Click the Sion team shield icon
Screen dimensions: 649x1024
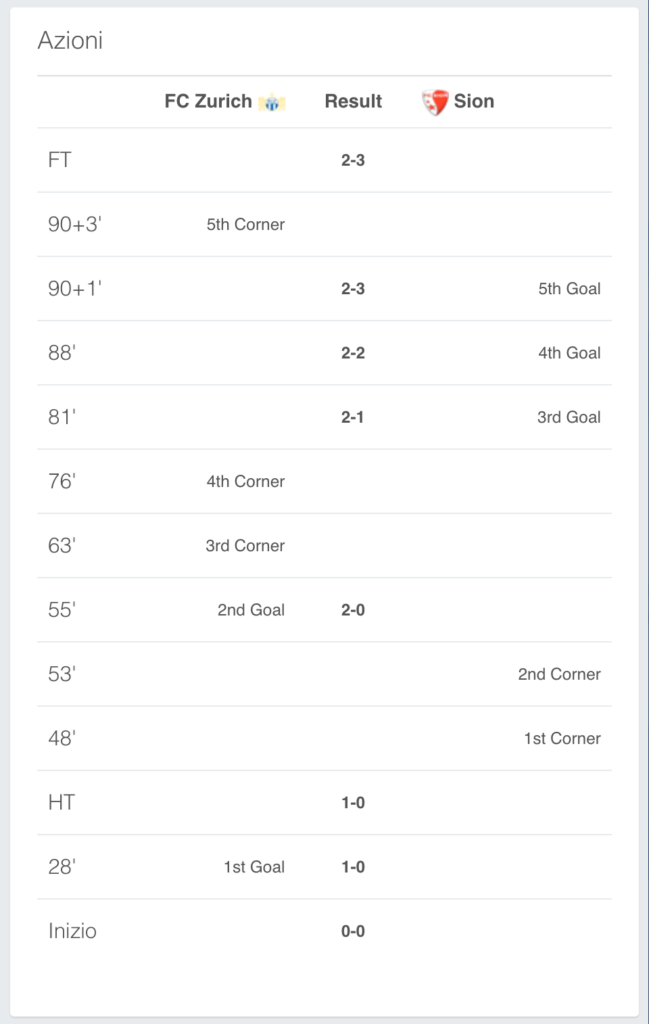click(435, 102)
